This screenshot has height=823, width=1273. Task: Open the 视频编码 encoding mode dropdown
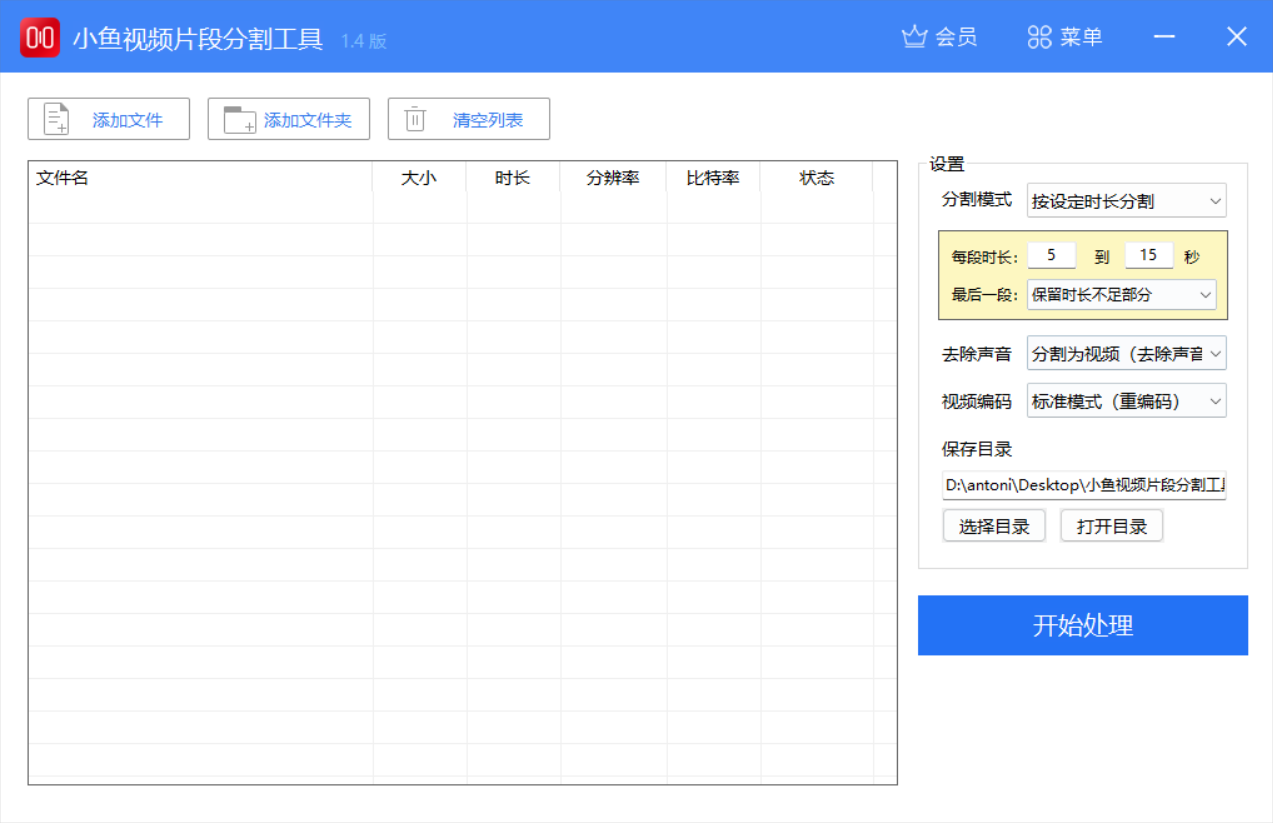[1125, 400]
